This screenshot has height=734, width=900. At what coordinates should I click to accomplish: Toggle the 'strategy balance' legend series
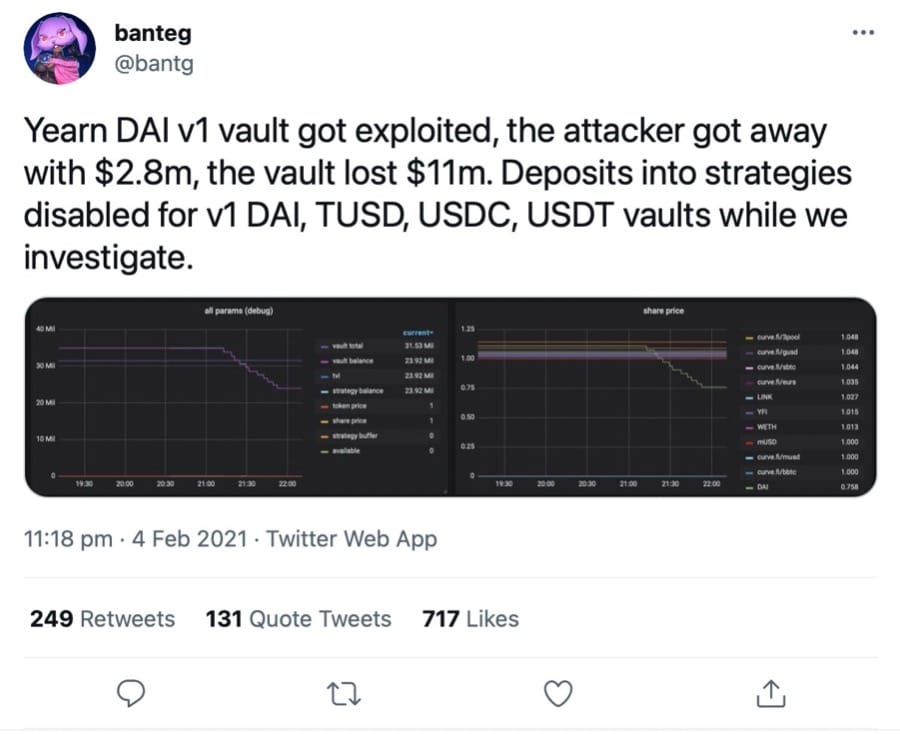[356, 390]
